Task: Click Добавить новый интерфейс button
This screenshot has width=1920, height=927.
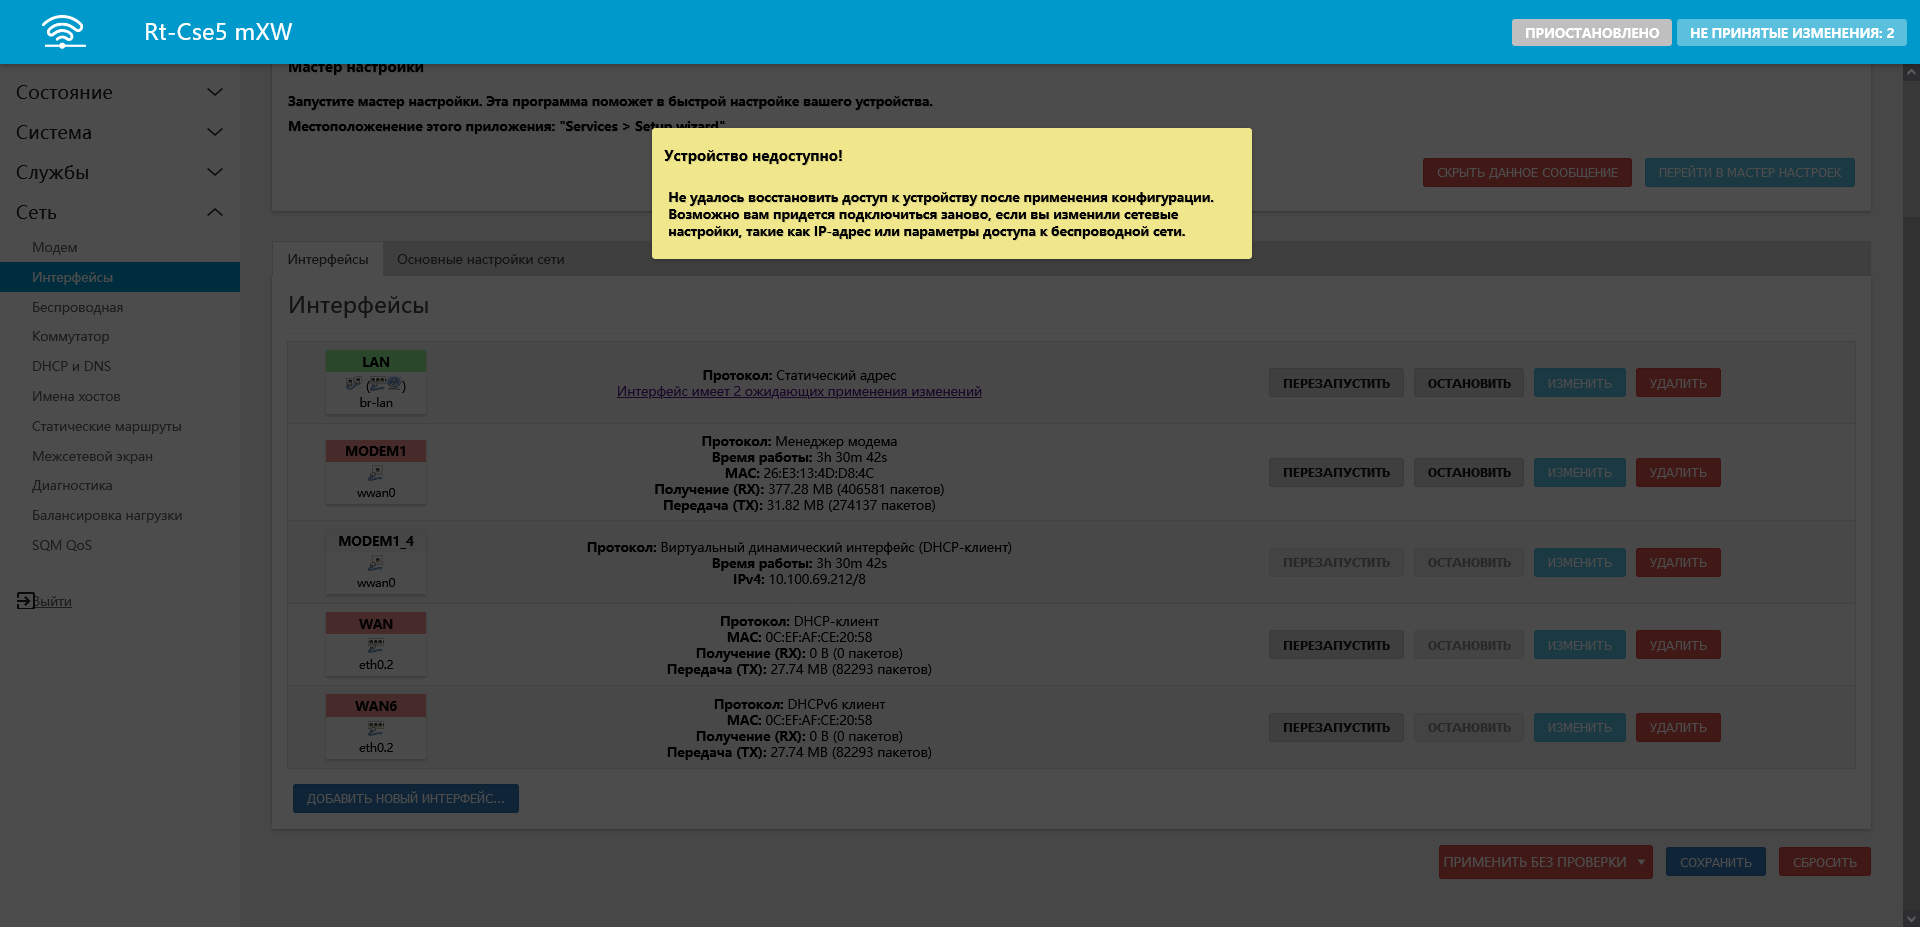Action: click(405, 798)
